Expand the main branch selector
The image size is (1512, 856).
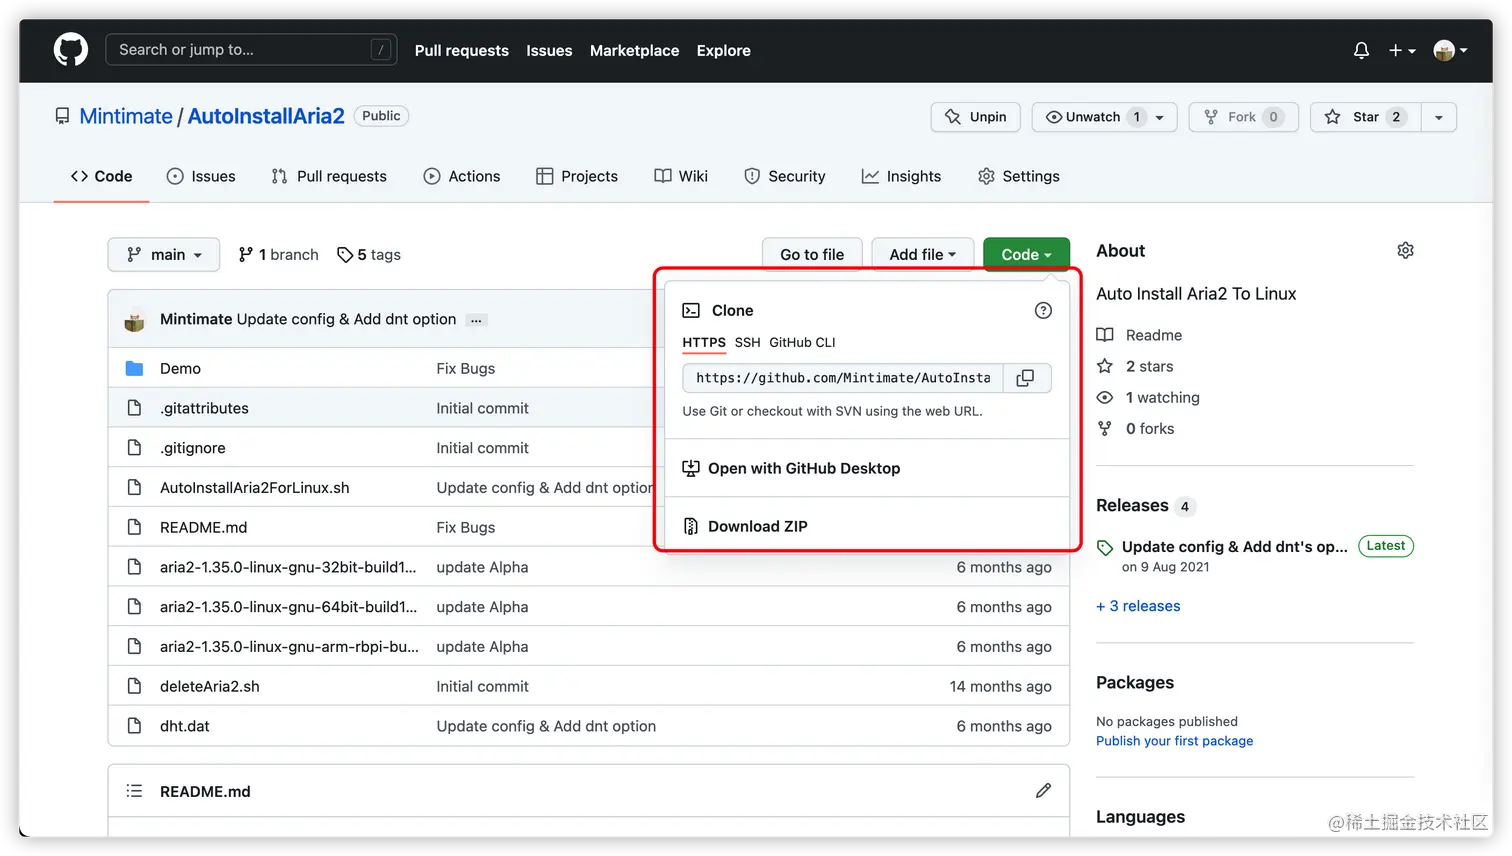coord(164,255)
